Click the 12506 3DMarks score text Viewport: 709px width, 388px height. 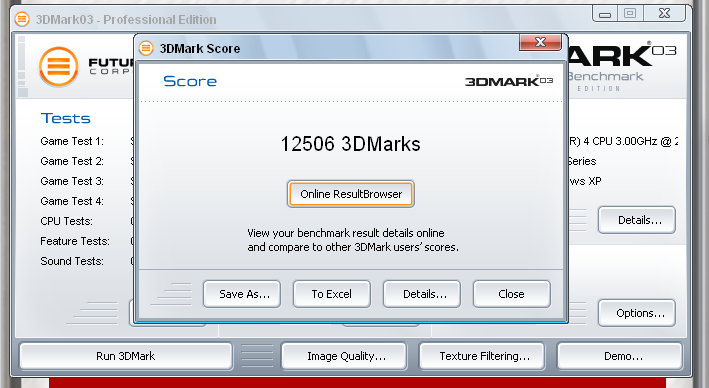click(x=350, y=144)
